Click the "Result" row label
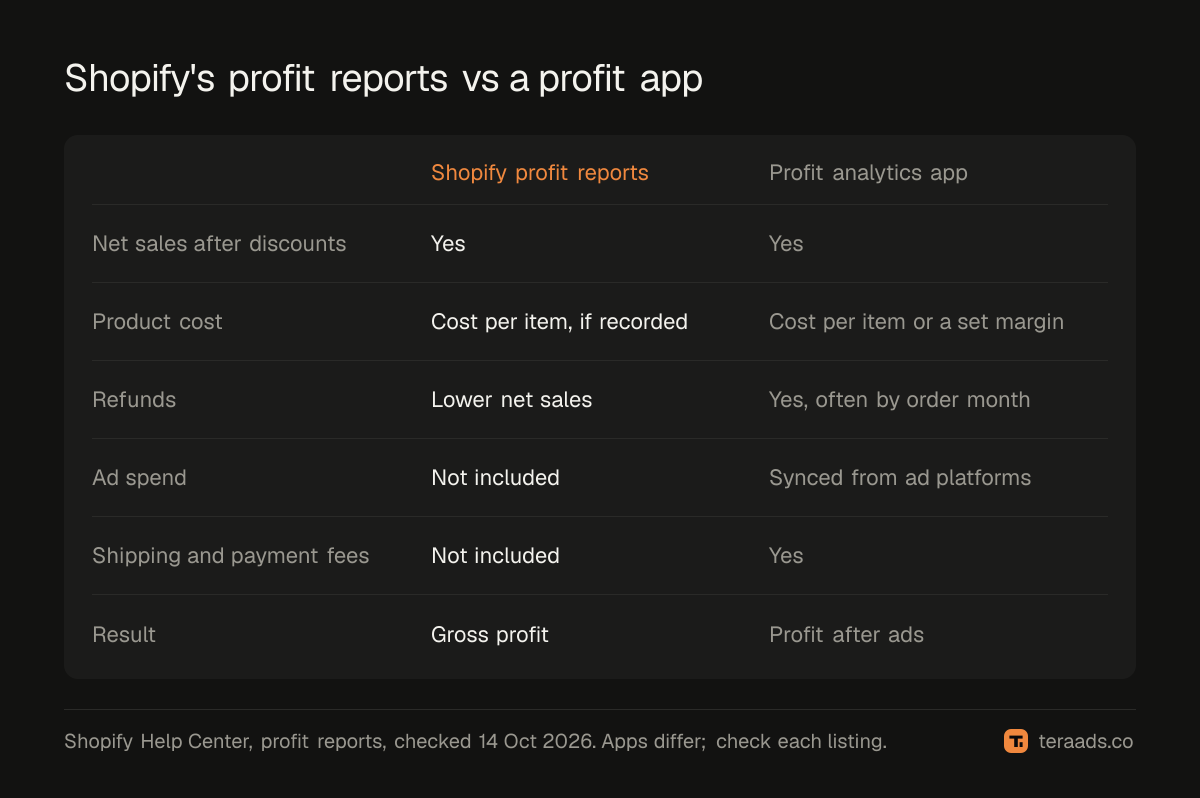This screenshot has width=1200, height=798. 124,634
